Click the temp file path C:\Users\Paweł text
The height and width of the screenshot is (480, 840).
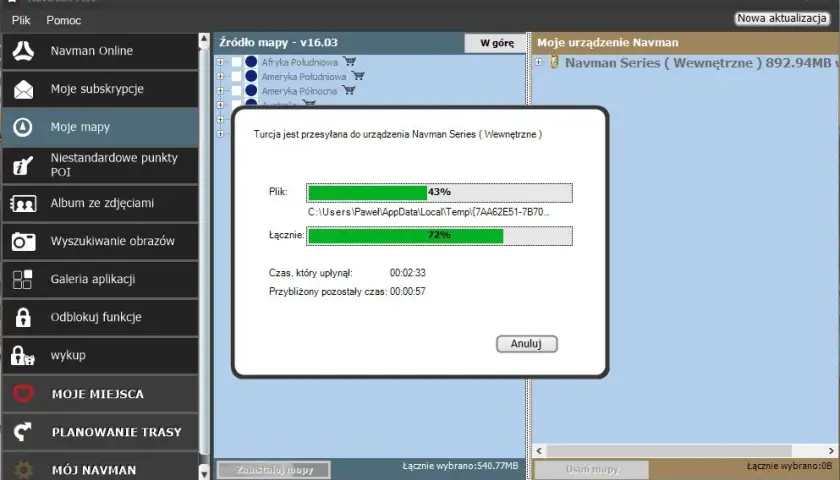coord(429,212)
